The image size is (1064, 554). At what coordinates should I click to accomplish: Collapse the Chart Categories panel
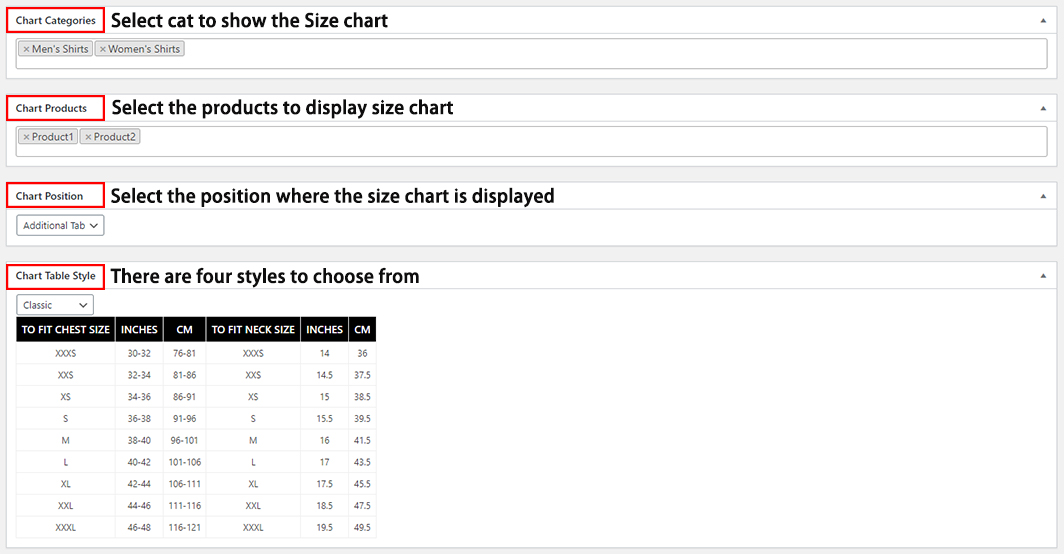pos(1043,20)
